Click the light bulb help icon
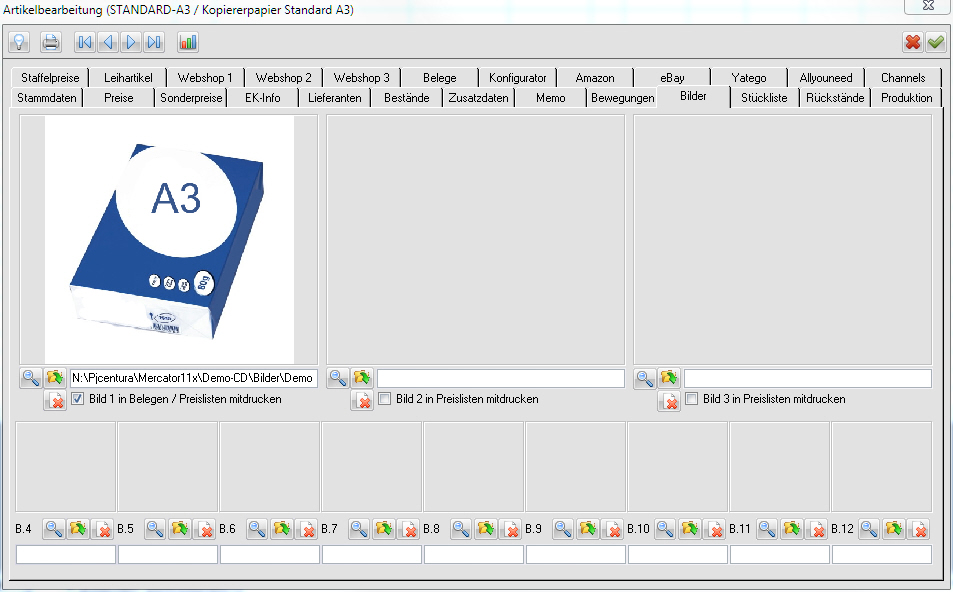This screenshot has height=592, width=953. 19,42
